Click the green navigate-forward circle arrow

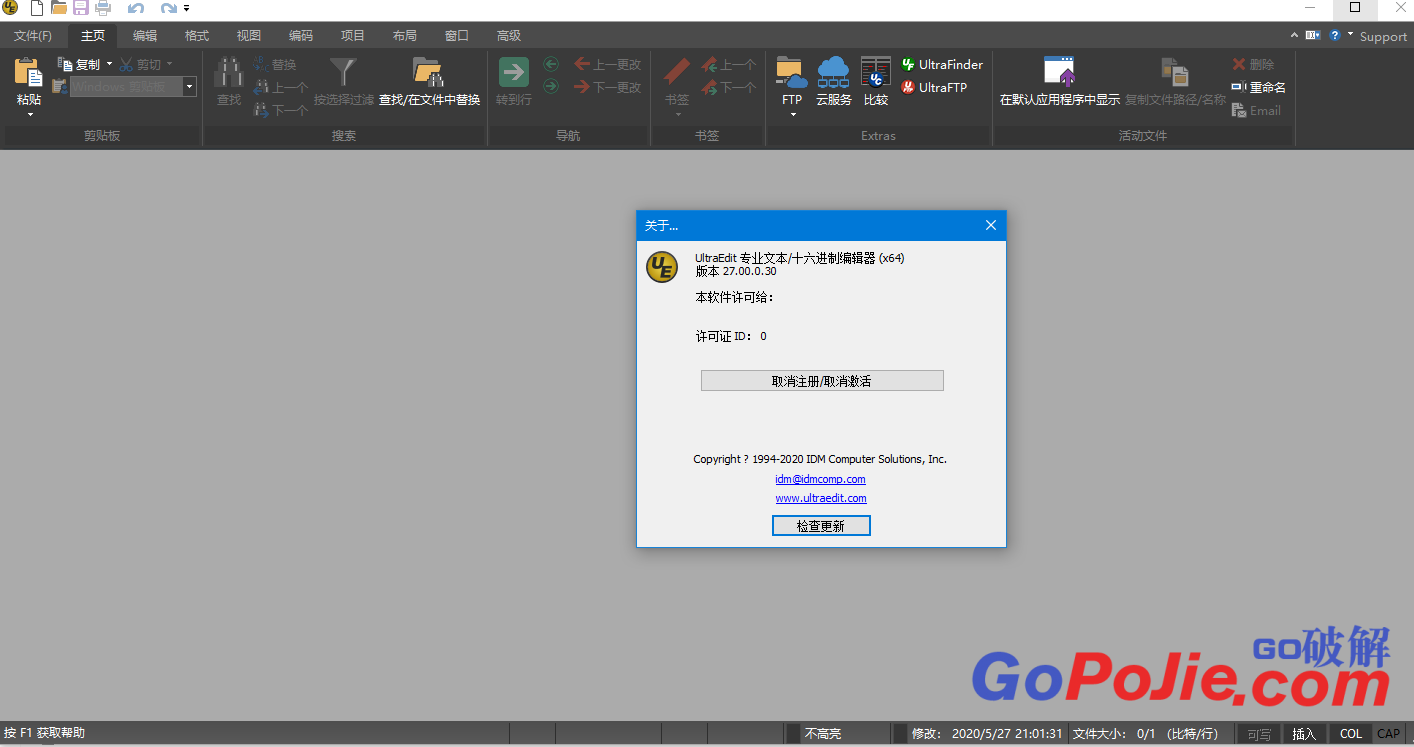coord(551,87)
